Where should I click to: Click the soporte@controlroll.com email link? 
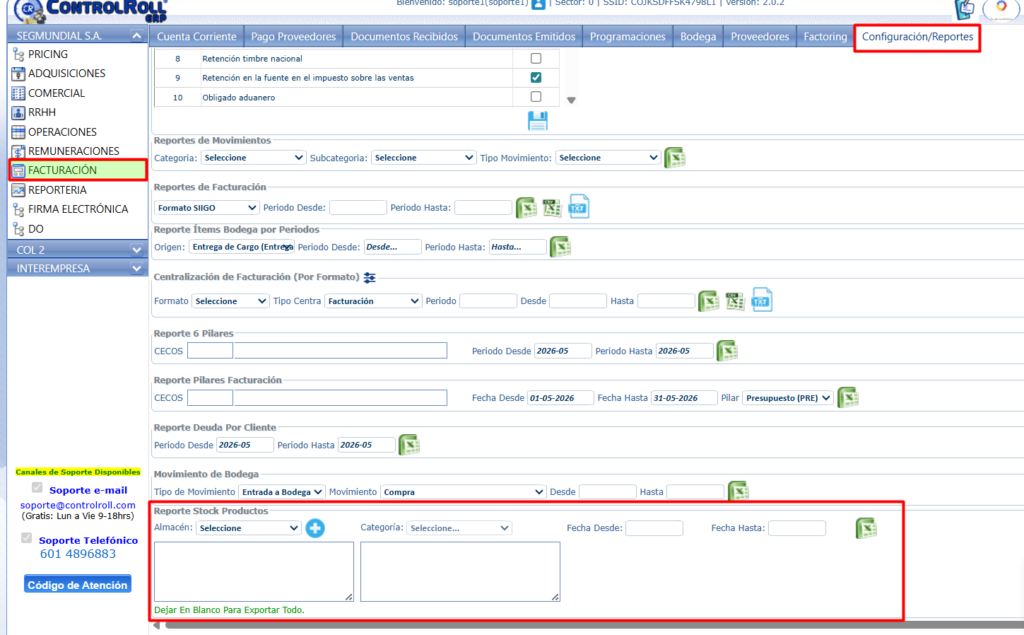(78, 505)
